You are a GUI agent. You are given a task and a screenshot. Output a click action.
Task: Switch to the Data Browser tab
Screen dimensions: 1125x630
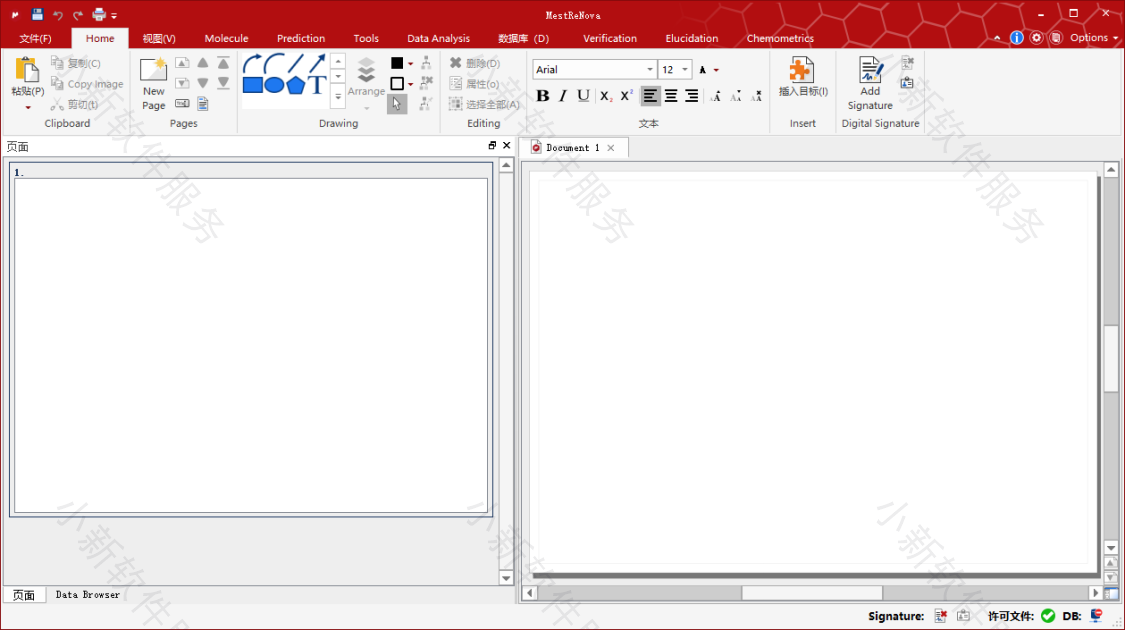click(x=87, y=595)
